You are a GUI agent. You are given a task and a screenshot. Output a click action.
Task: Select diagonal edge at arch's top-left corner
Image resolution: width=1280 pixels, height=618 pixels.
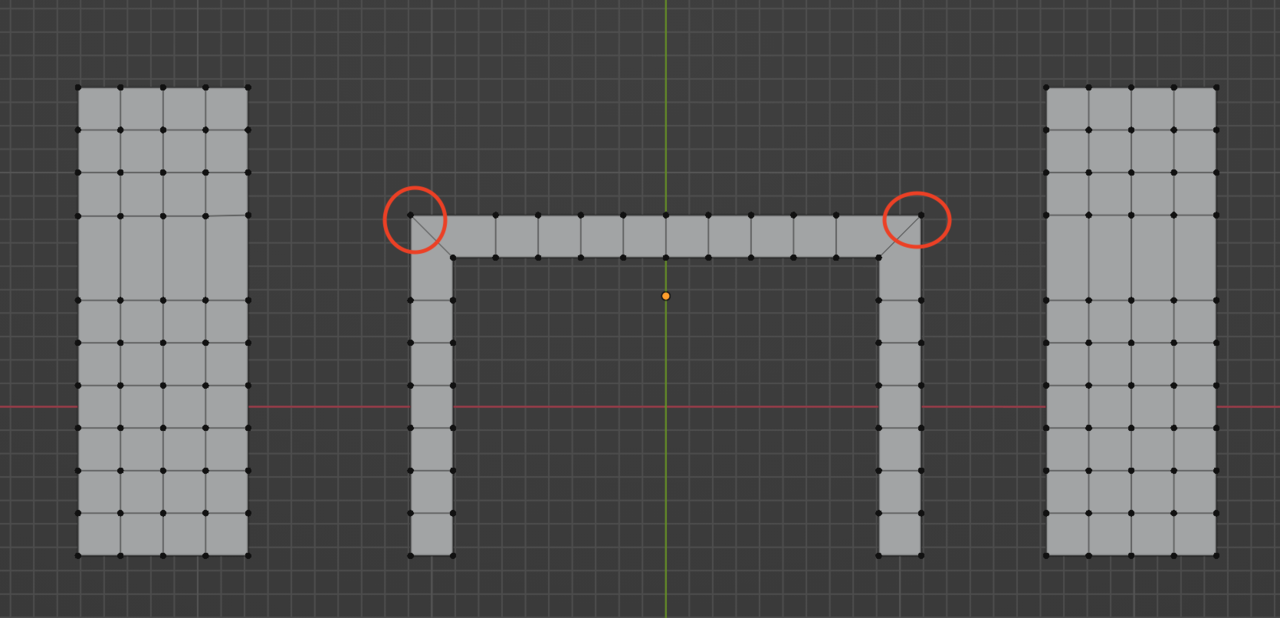(432, 237)
